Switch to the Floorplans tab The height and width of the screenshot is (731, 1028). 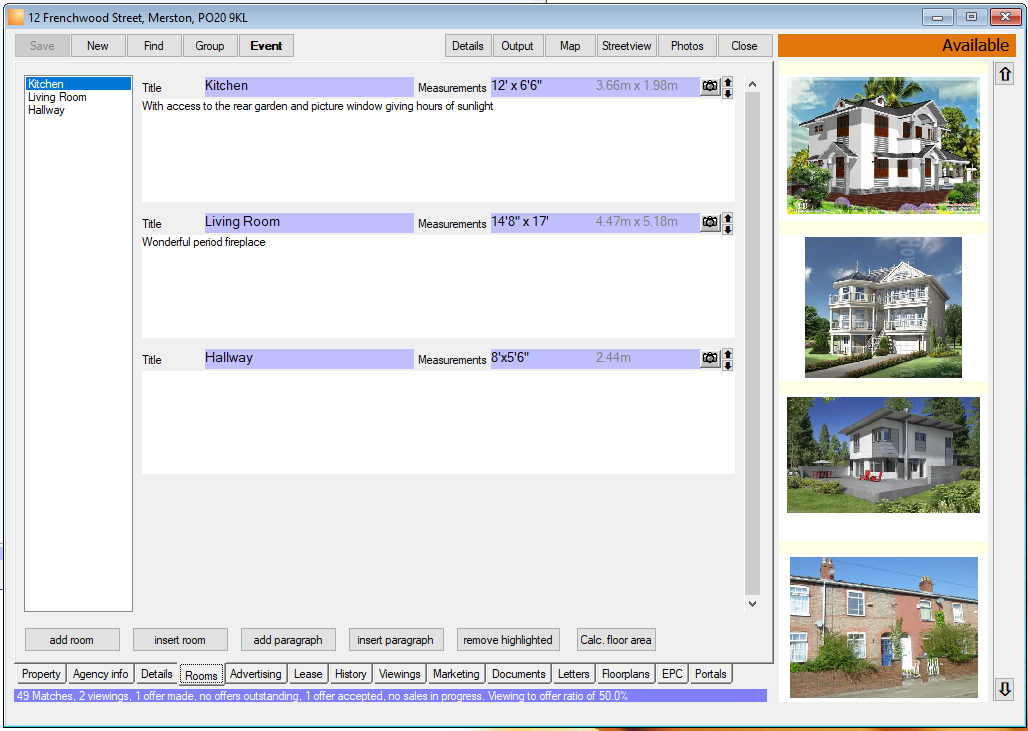point(625,674)
